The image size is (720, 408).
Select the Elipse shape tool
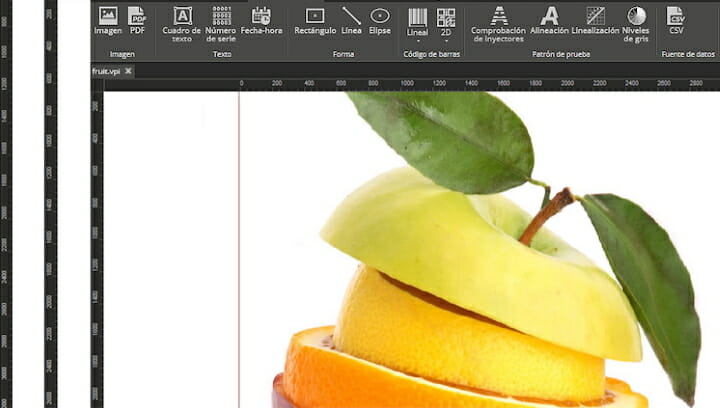coord(380,21)
